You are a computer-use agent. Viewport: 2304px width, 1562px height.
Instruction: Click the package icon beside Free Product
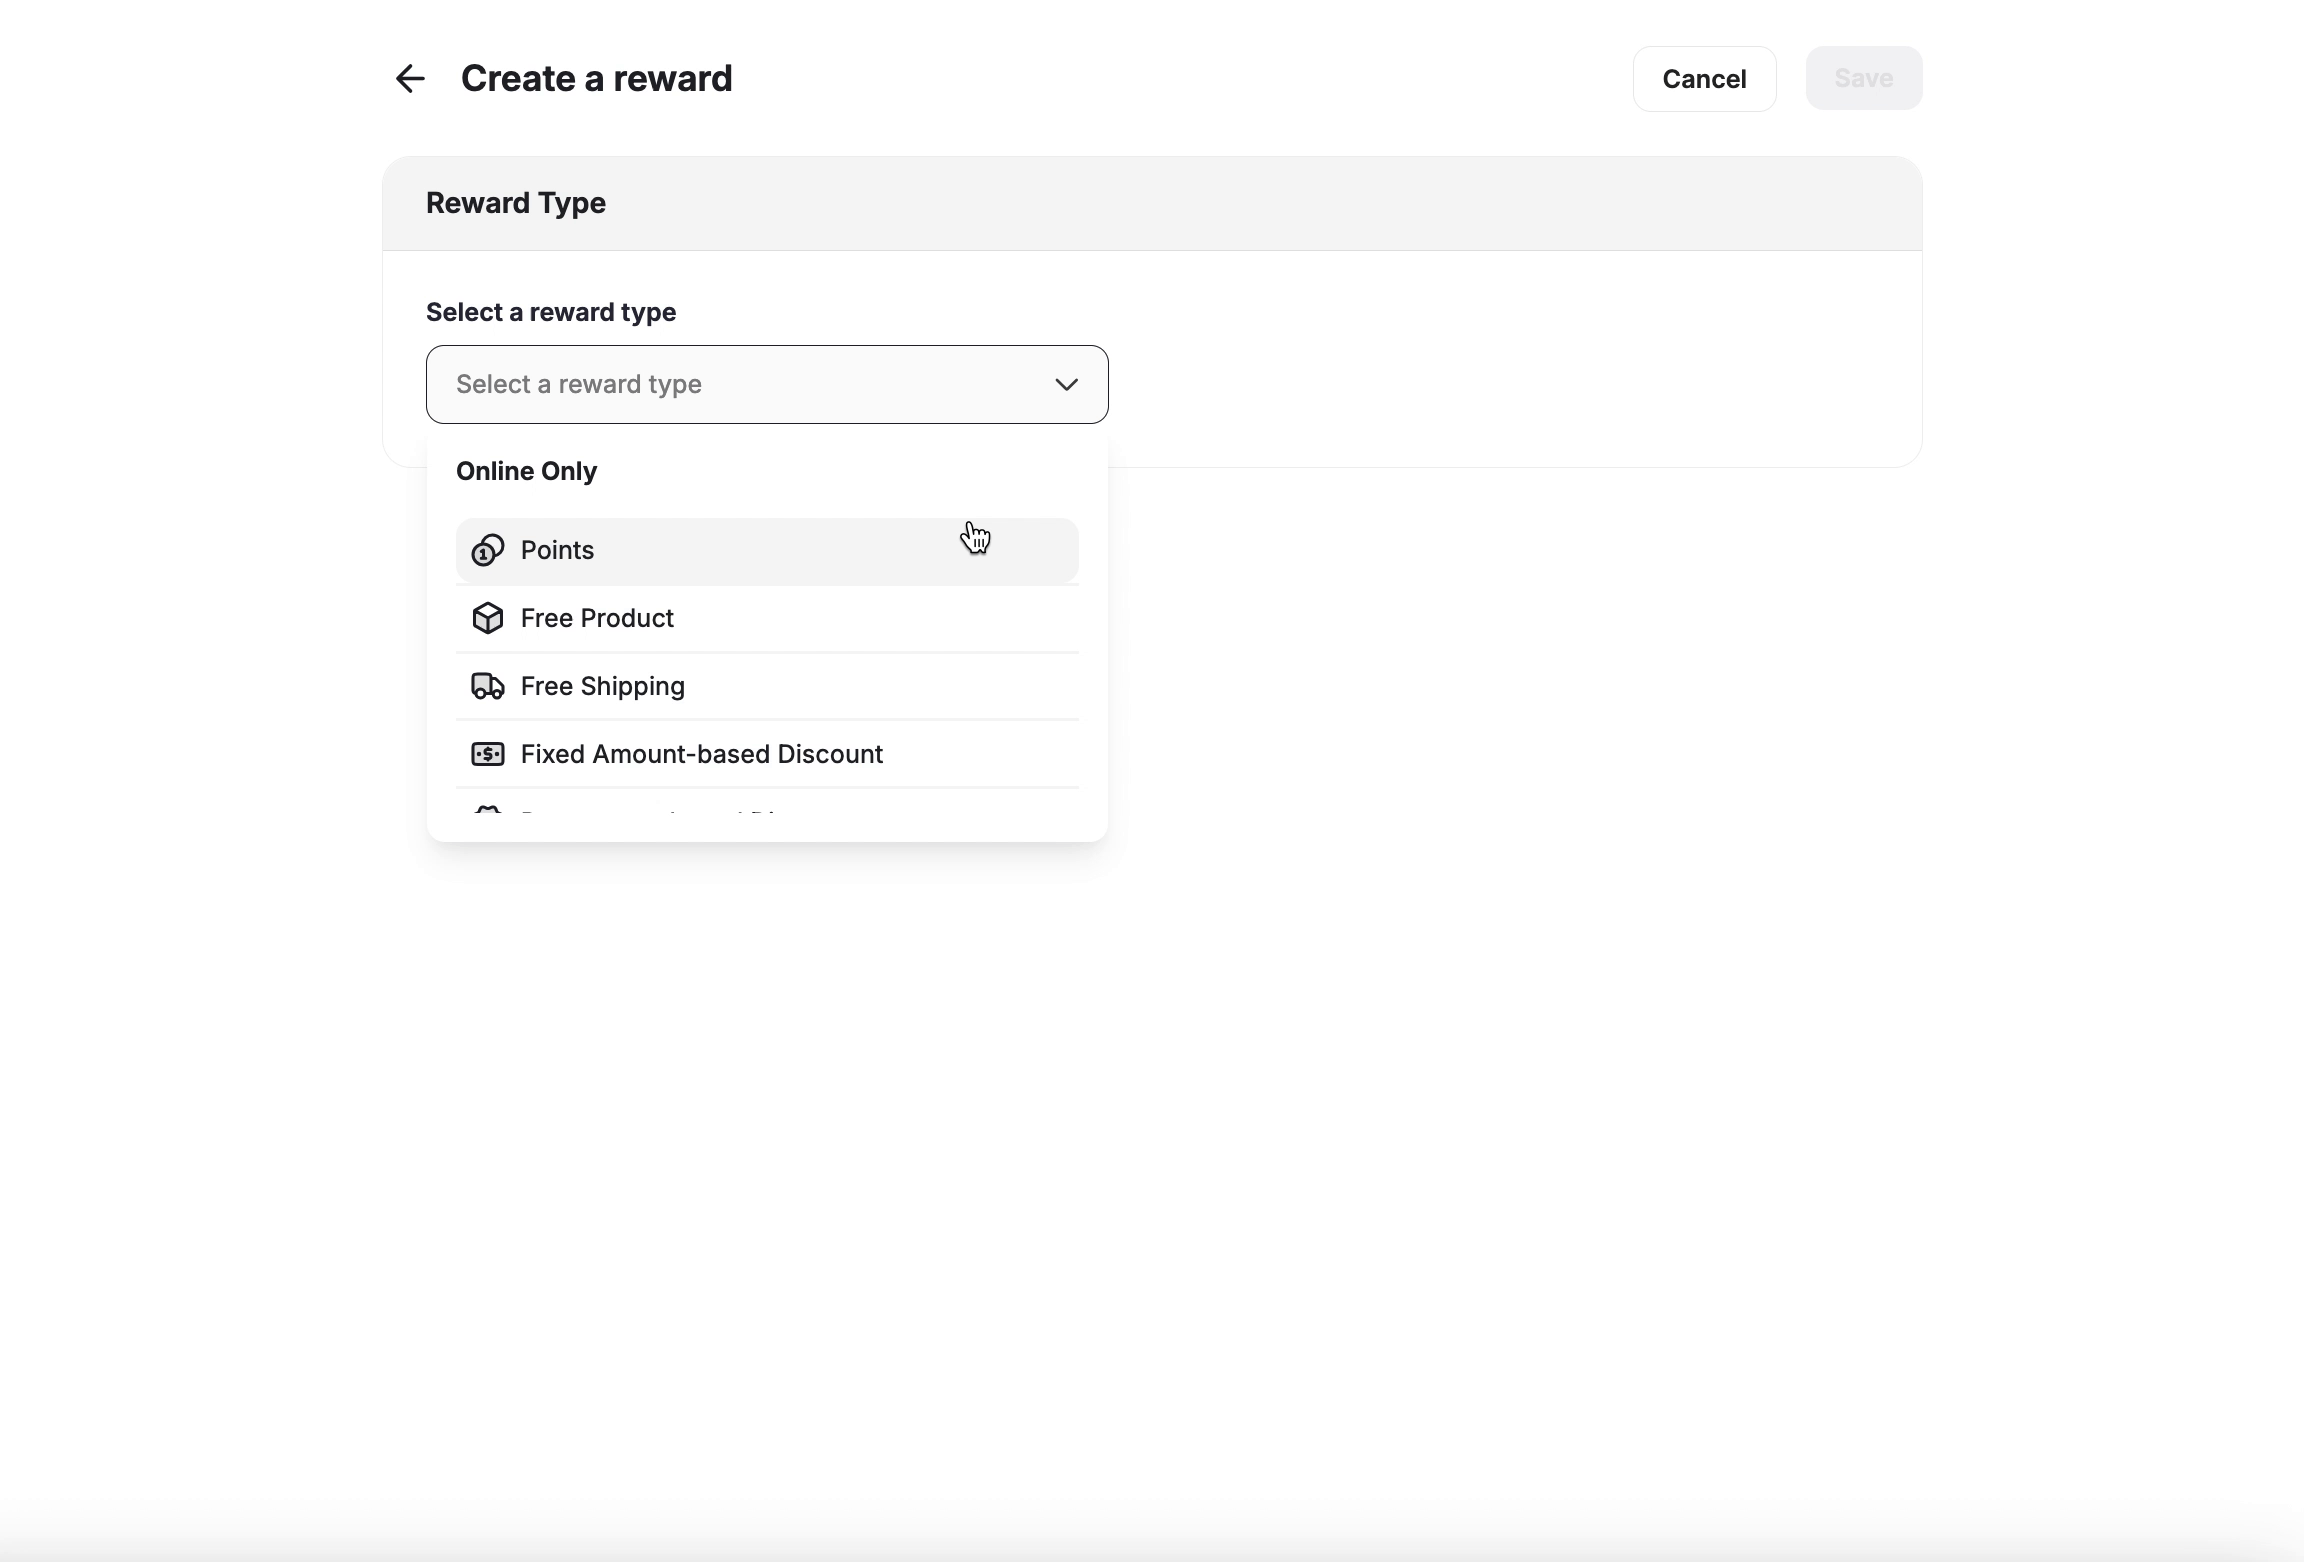[487, 618]
